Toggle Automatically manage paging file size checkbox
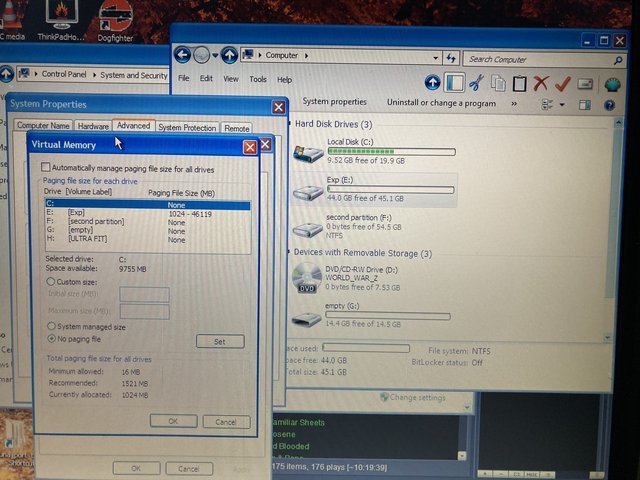 tap(46, 167)
